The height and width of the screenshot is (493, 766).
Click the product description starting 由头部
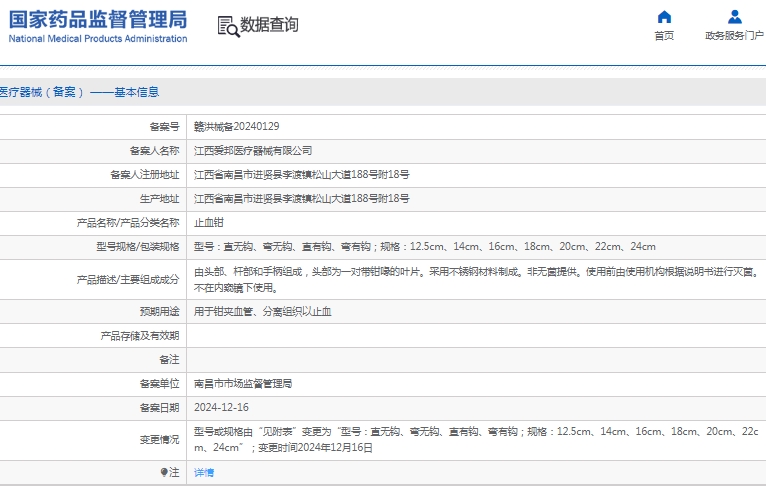[476, 279]
